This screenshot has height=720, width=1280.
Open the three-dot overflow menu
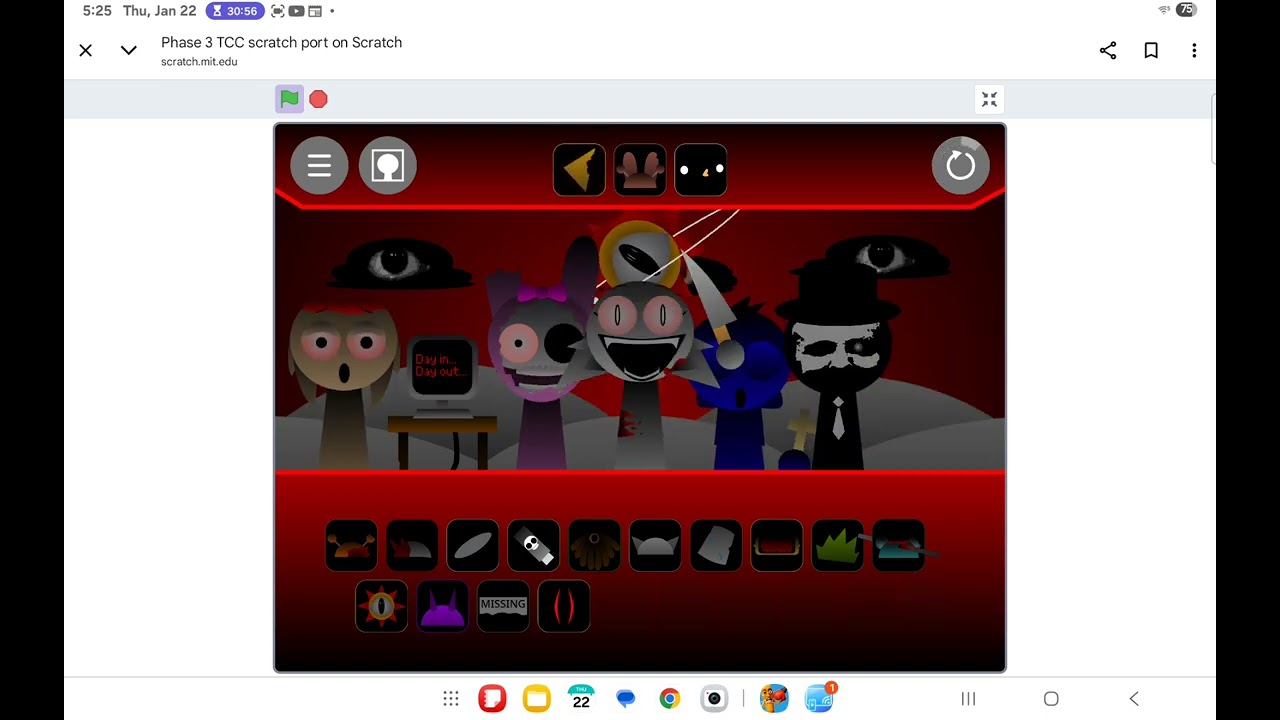[x=1194, y=50]
